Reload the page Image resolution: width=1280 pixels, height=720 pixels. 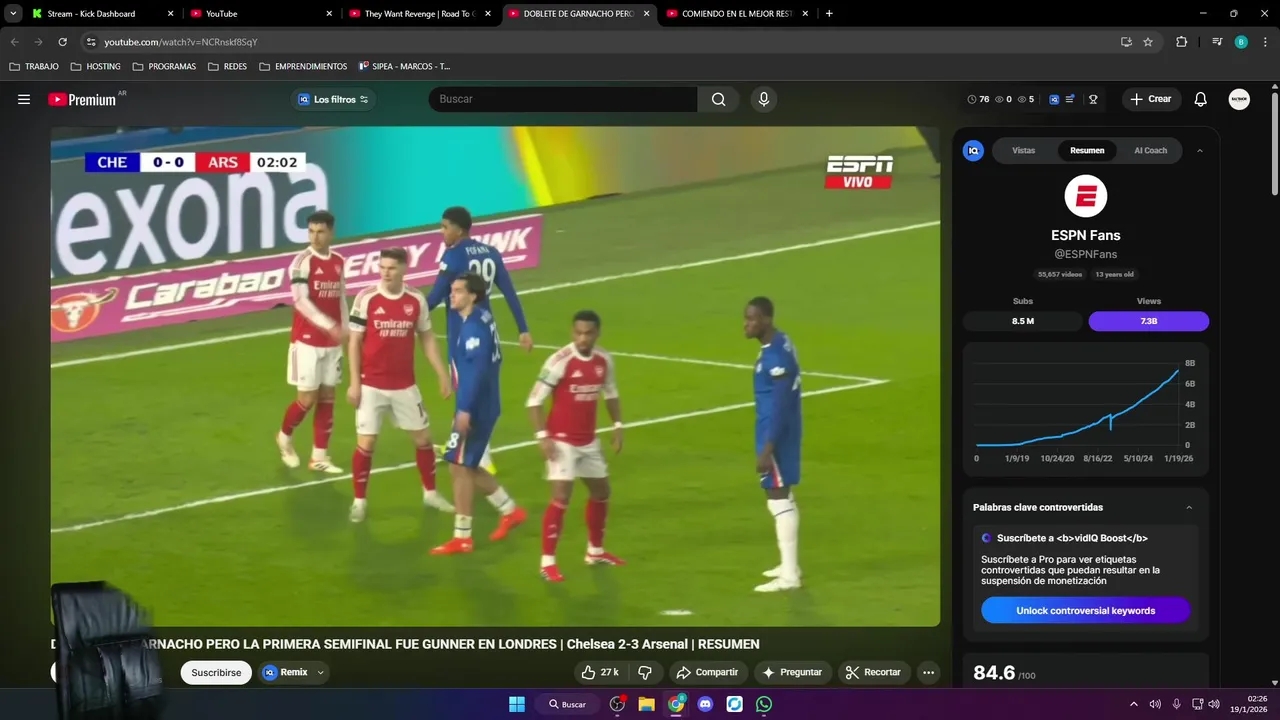62,42
